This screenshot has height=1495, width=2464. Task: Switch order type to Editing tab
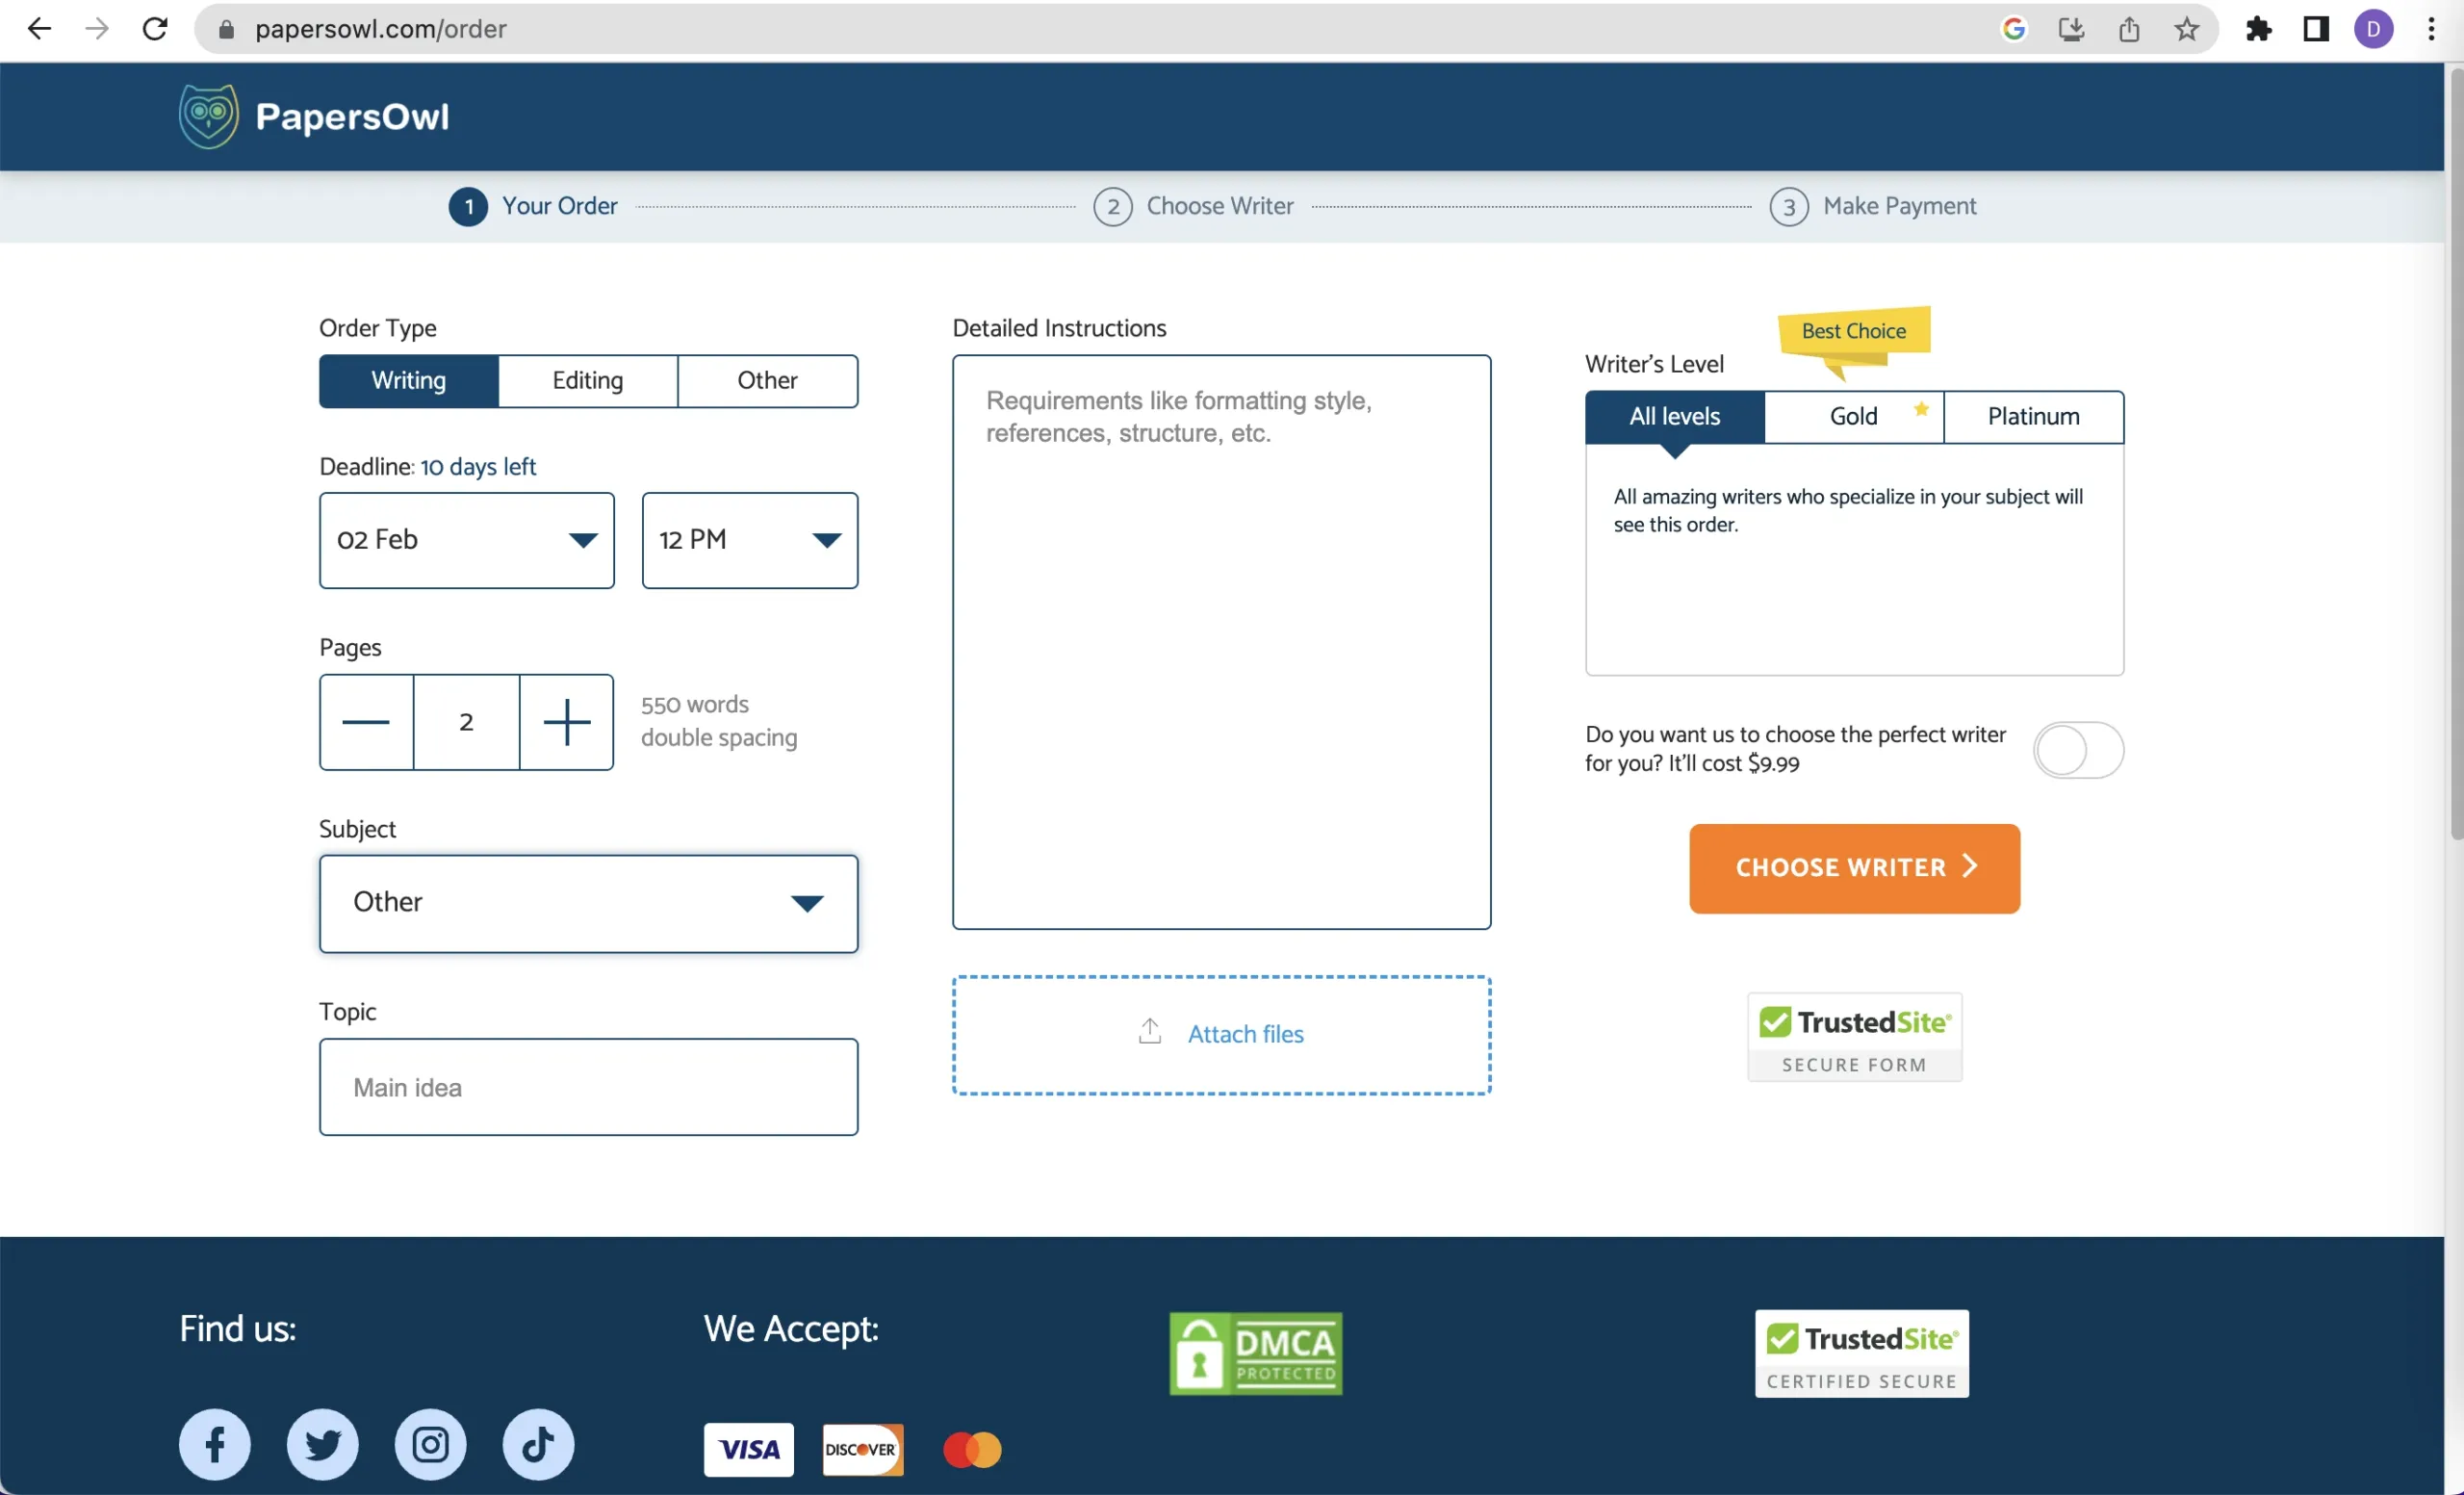point(587,381)
